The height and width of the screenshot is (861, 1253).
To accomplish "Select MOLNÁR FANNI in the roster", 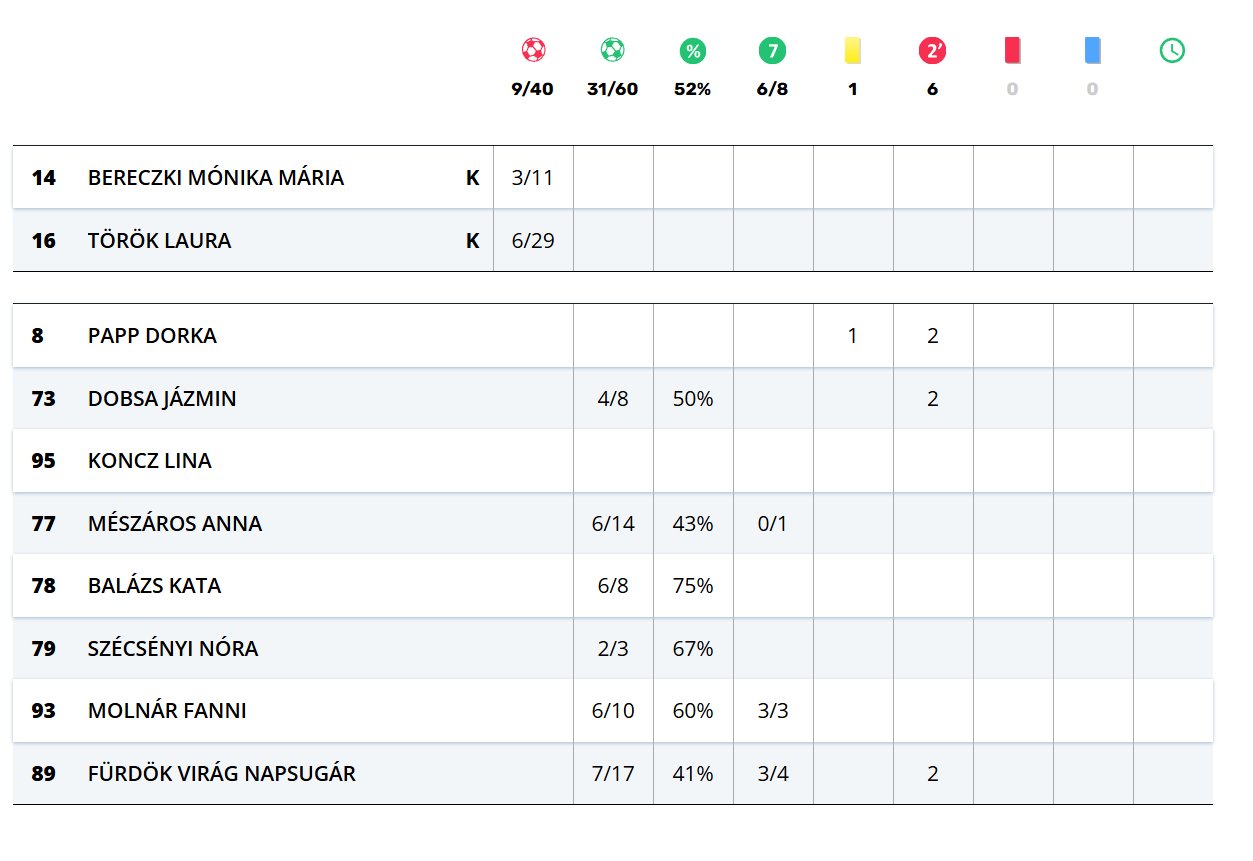I will click(167, 711).
